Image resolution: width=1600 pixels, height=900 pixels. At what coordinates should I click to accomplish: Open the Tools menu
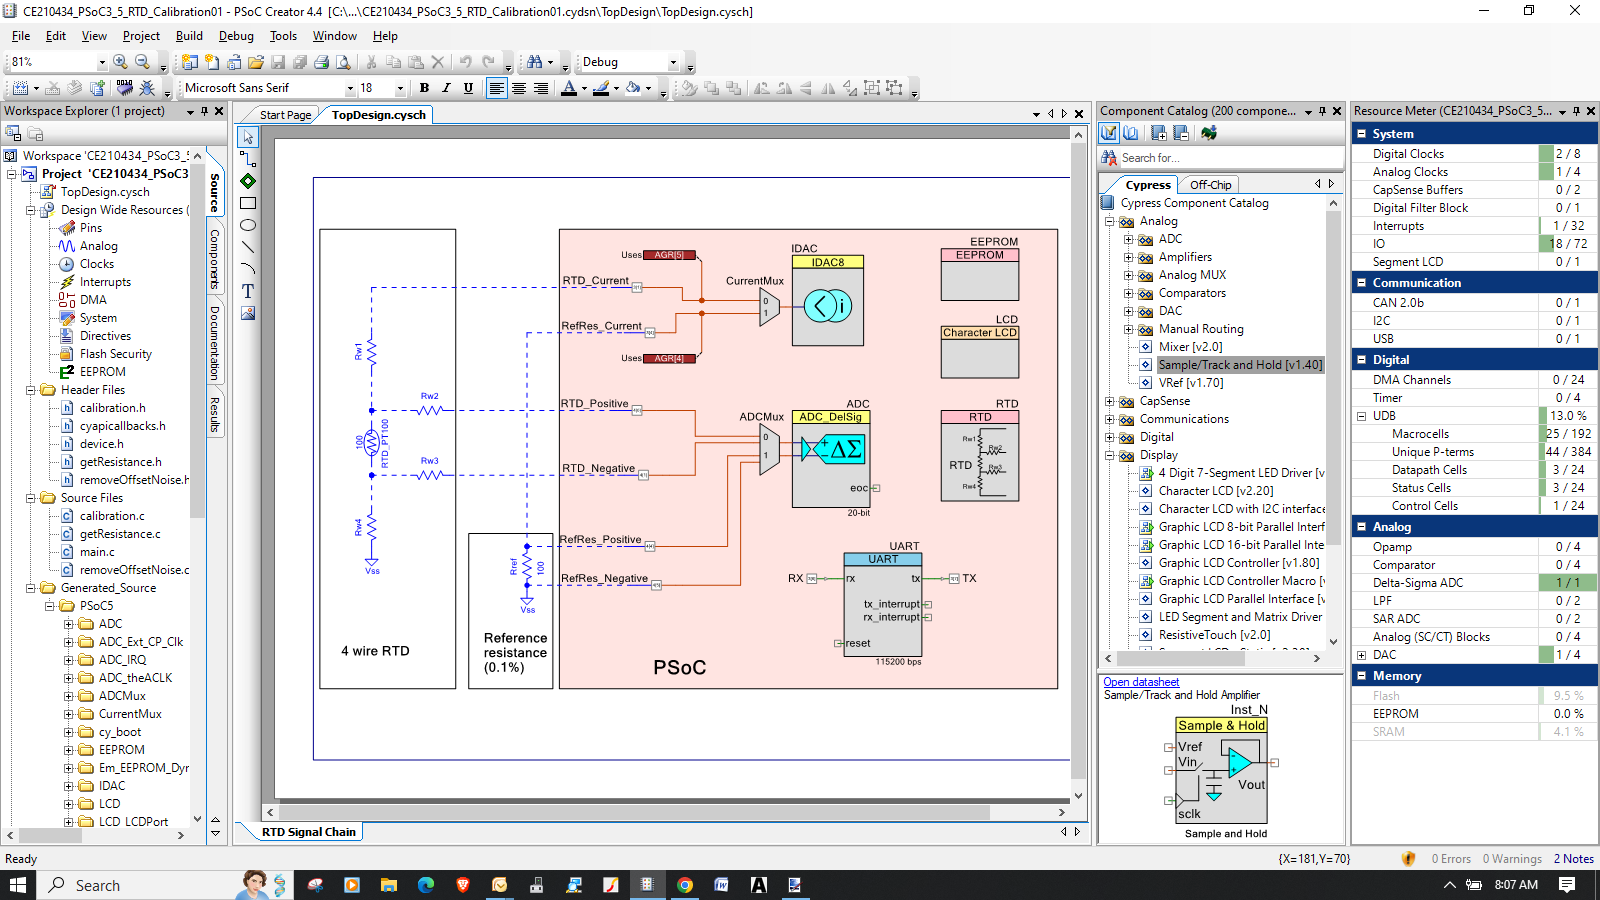[283, 36]
